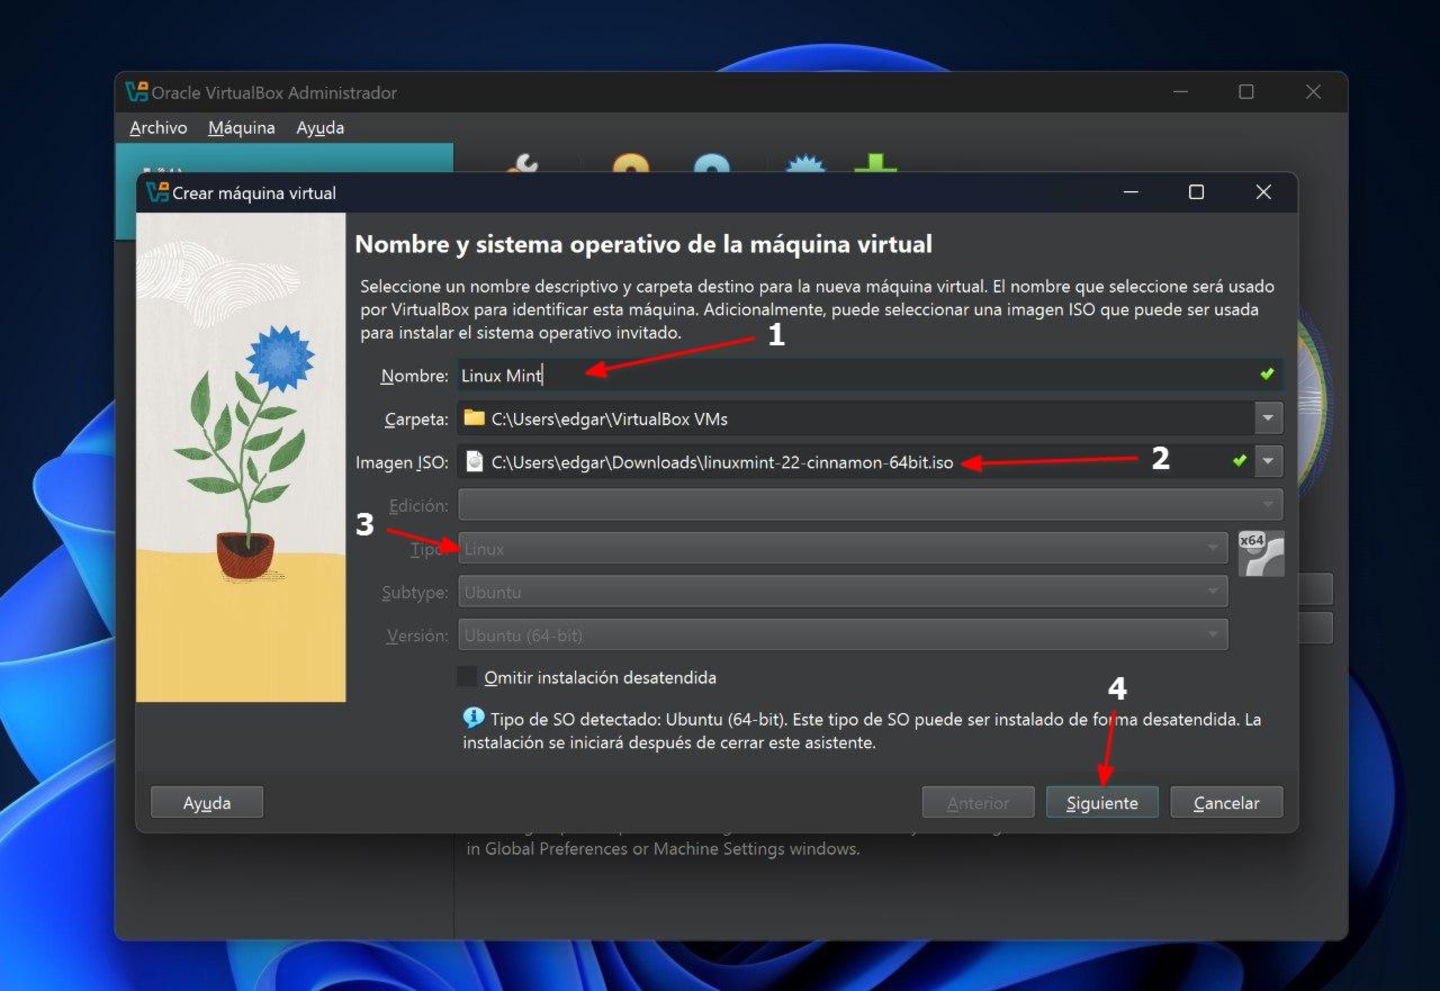Click the blue info icon beside detected OS message
Viewport: 1440px width, 991px height.
click(474, 717)
